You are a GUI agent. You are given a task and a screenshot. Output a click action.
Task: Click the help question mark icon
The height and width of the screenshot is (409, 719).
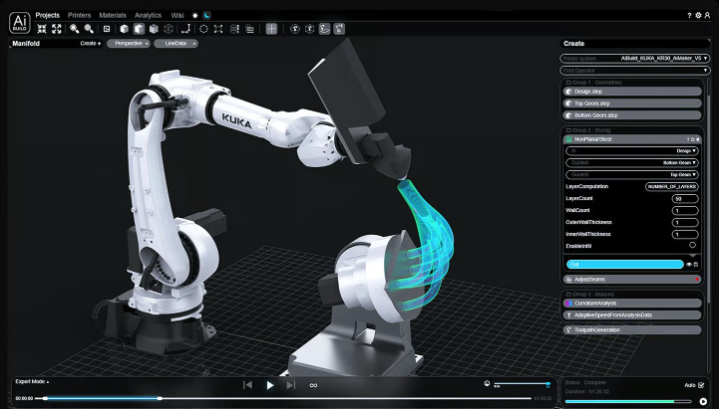(x=689, y=16)
